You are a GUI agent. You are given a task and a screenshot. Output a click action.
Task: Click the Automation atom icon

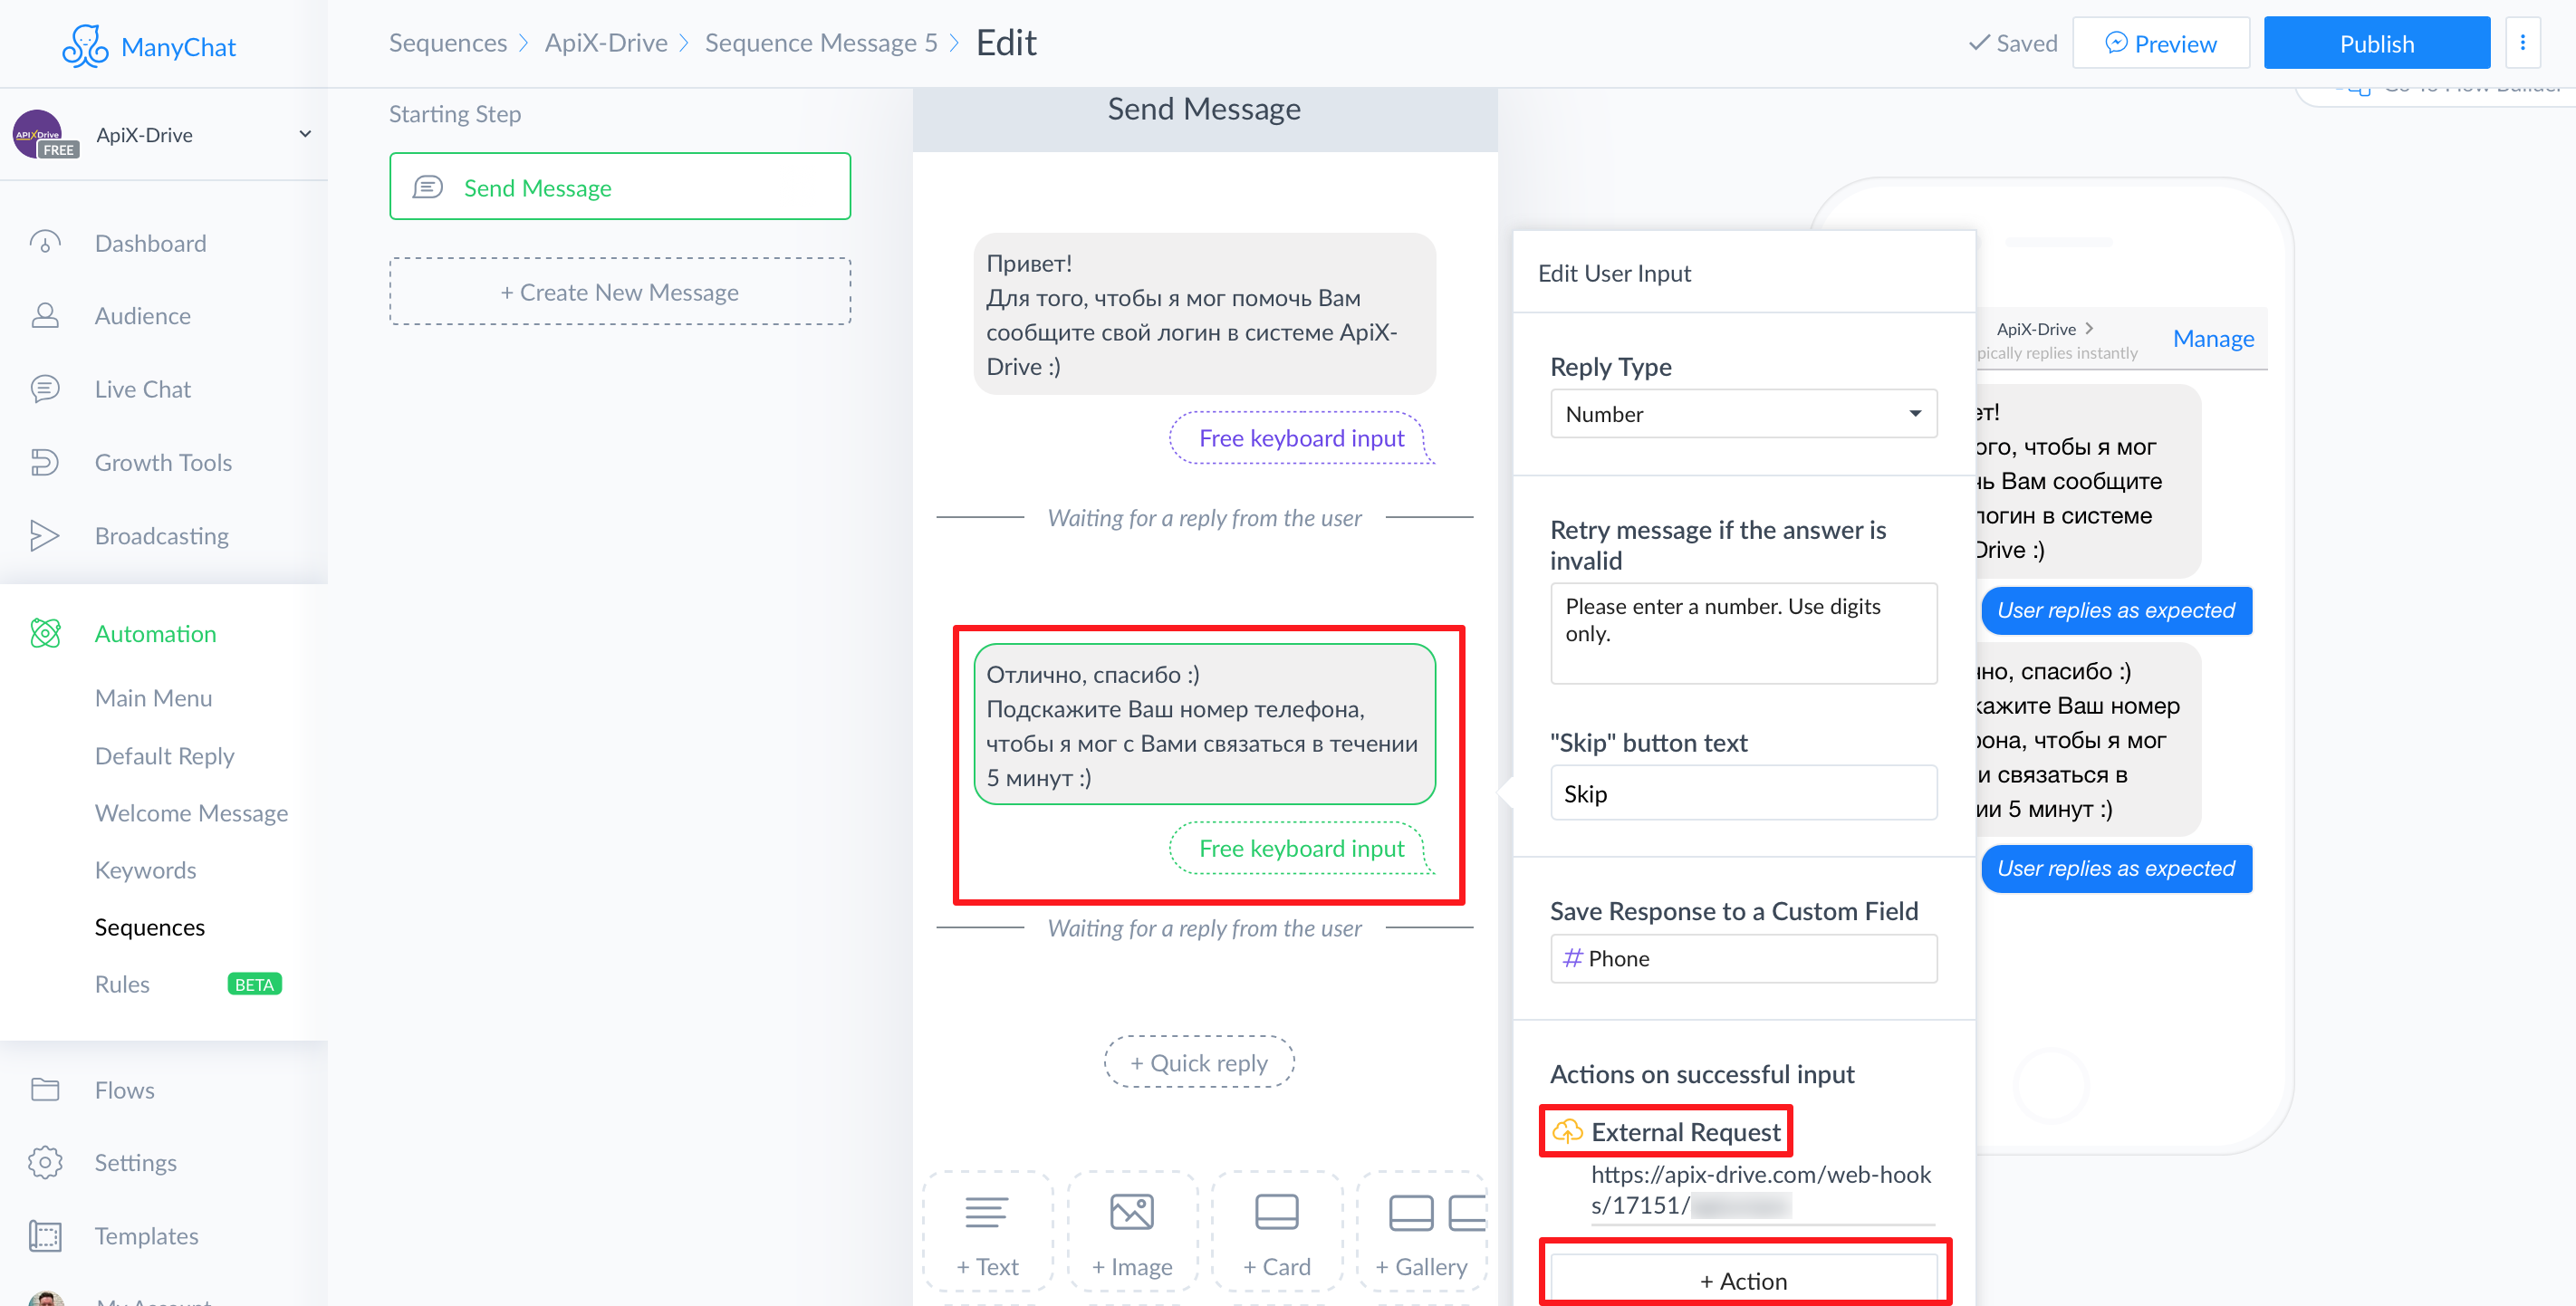coord(45,633)
